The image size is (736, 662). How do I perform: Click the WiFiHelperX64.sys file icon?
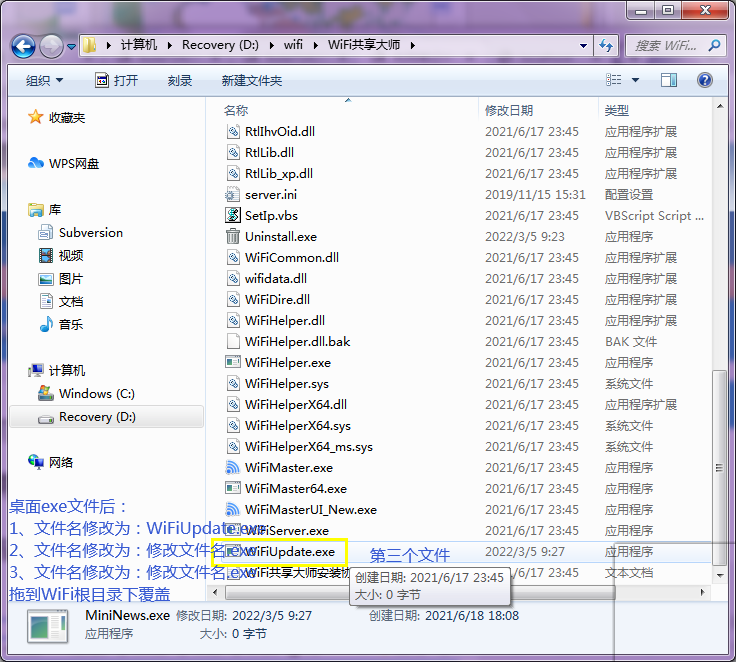pos(233,426)
